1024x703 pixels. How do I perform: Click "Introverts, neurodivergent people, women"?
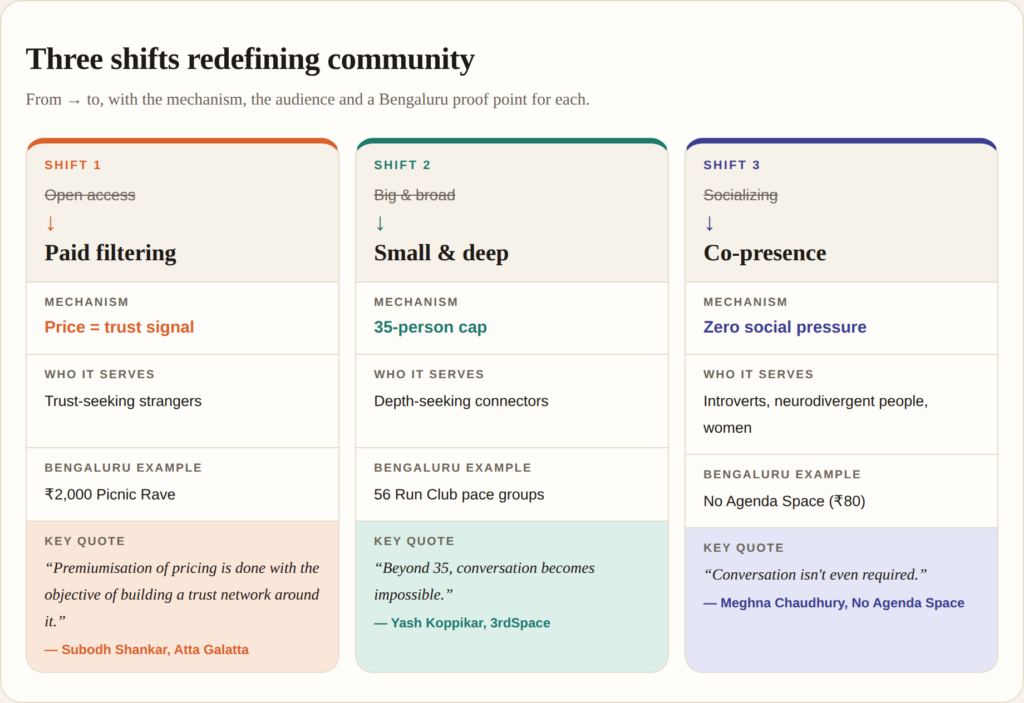816,414
